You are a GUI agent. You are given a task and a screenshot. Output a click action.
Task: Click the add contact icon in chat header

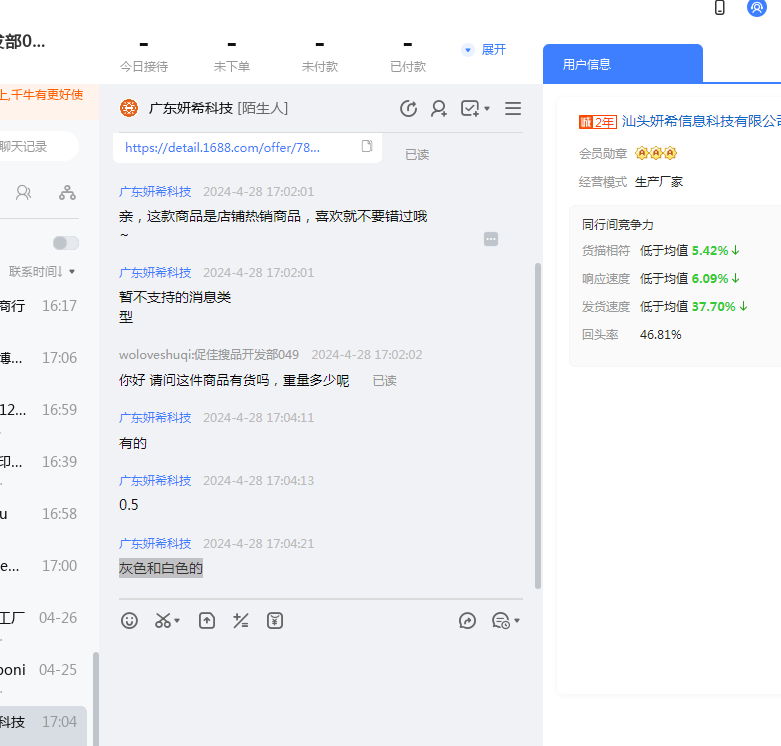point(438,109)
